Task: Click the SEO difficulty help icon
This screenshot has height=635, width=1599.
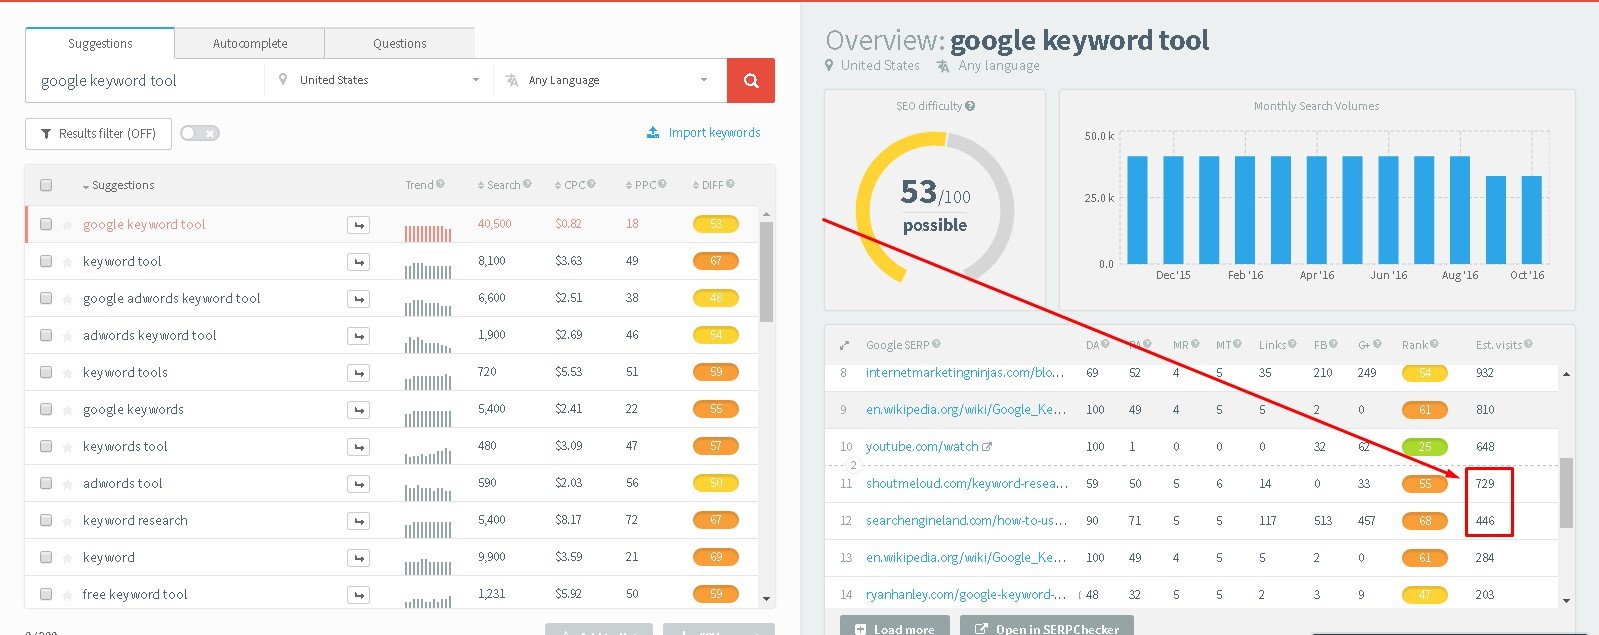Action: tap(970, 106)
